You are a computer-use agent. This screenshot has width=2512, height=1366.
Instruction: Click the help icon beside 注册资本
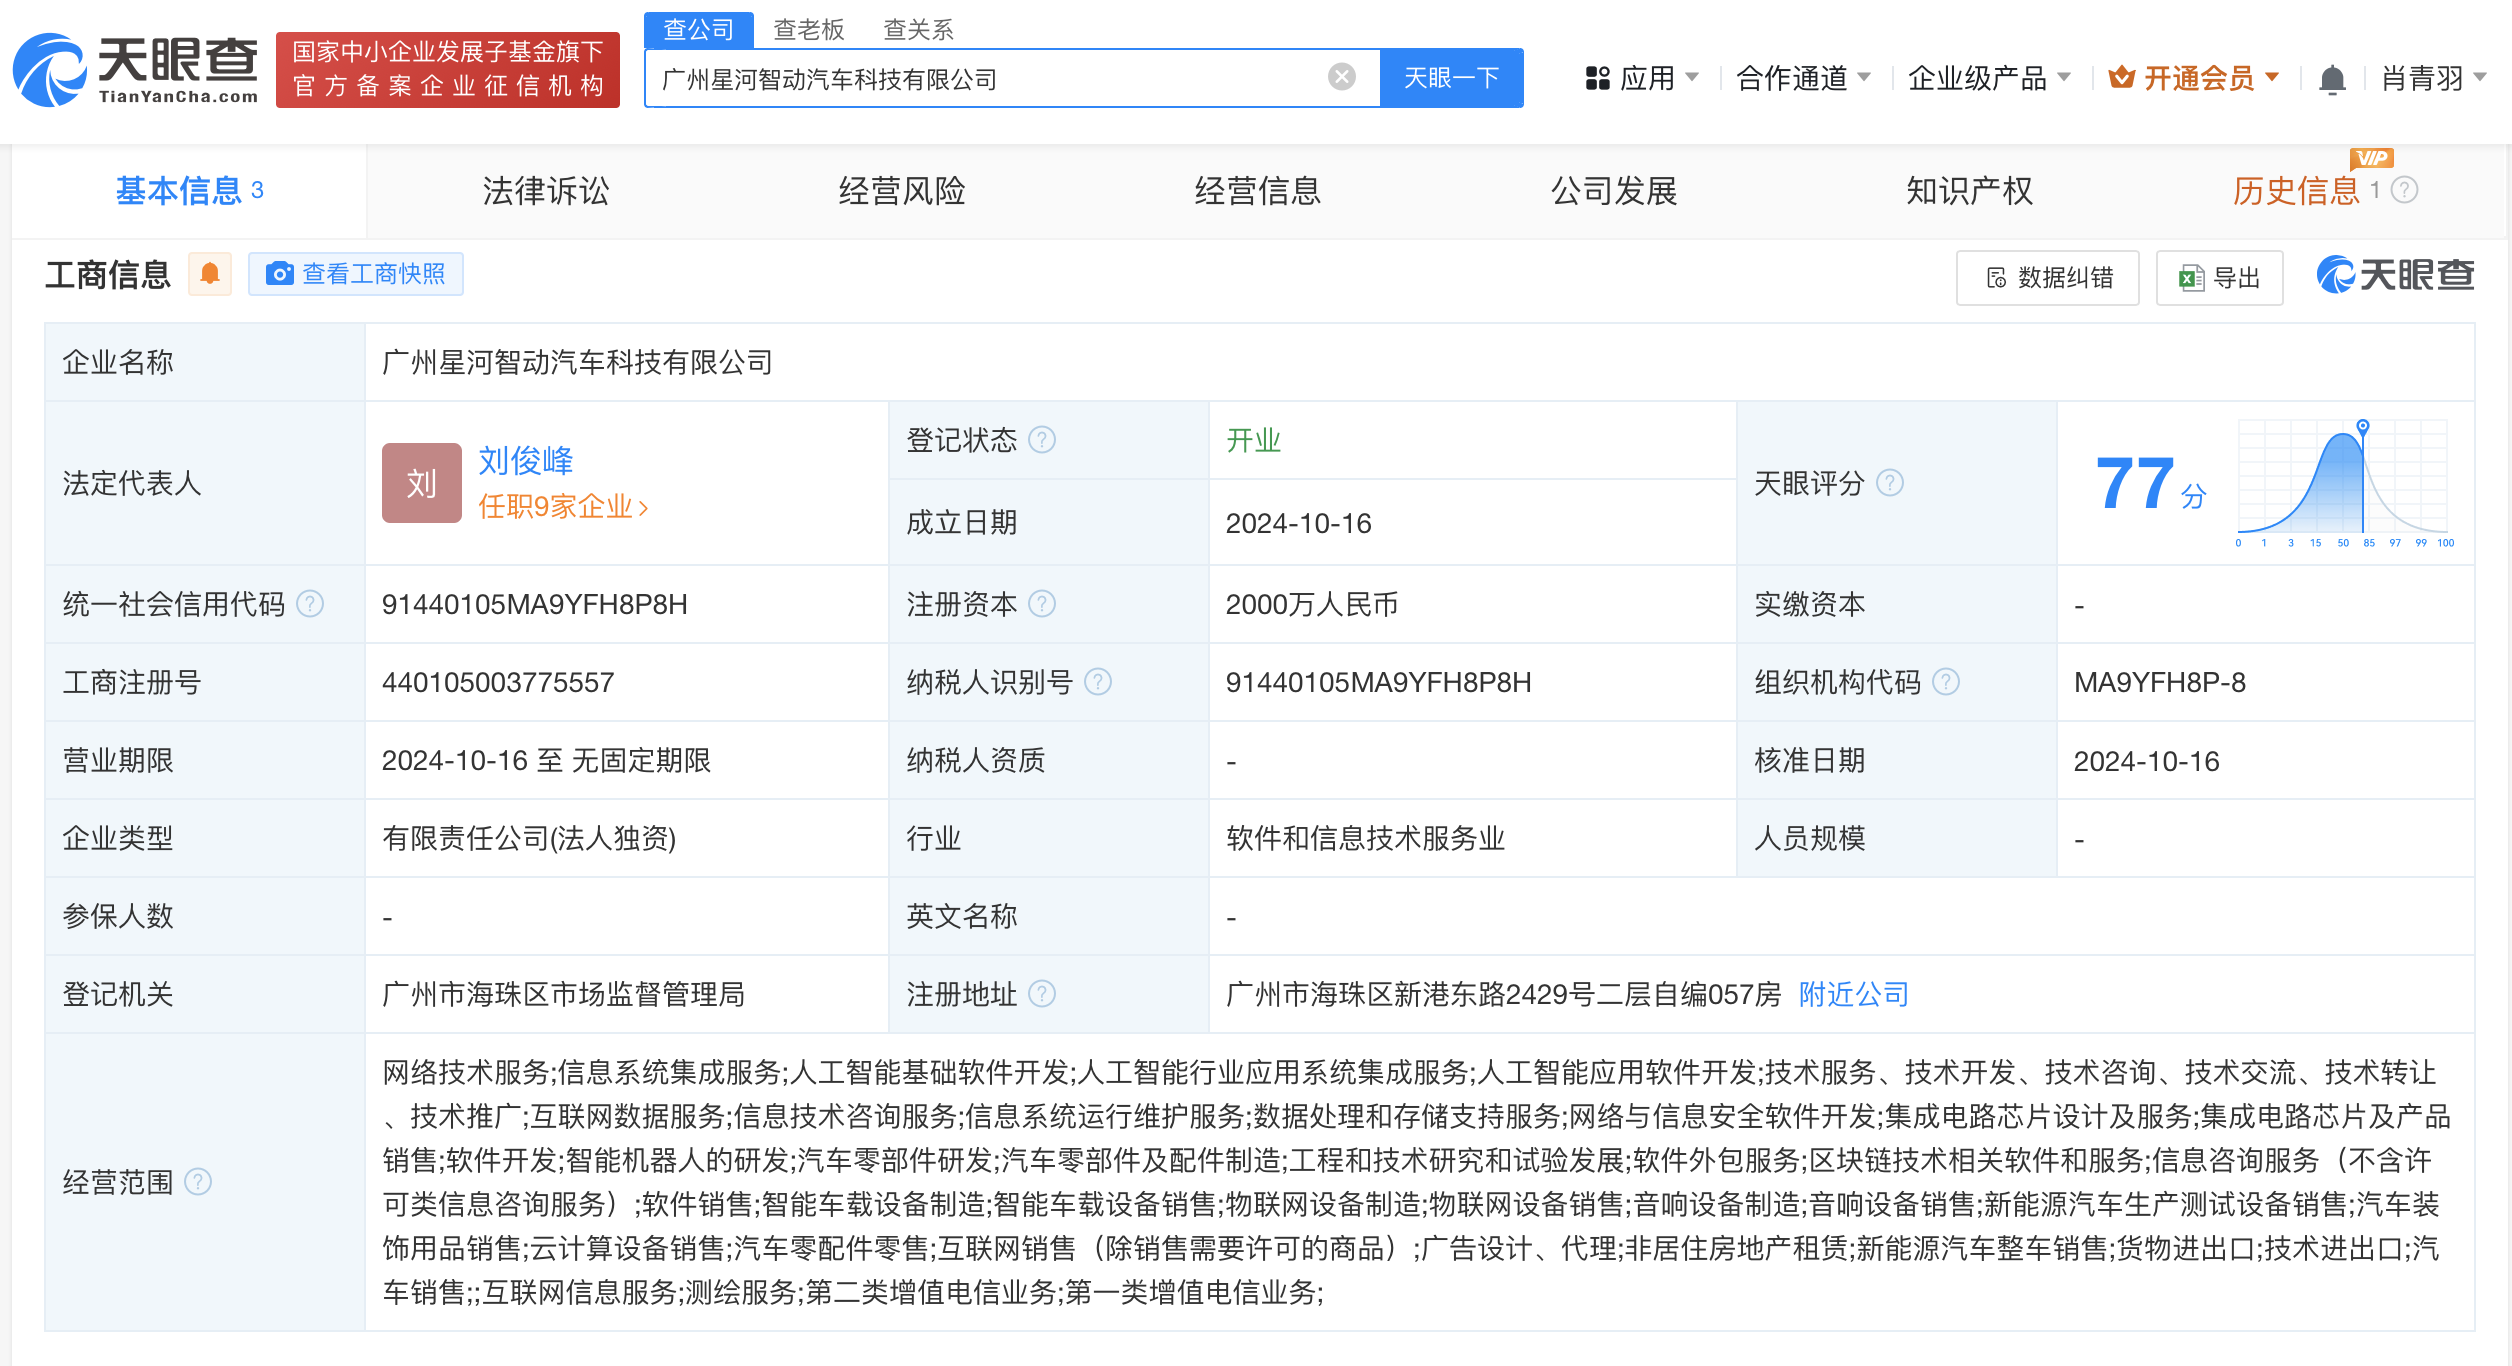1043,604
